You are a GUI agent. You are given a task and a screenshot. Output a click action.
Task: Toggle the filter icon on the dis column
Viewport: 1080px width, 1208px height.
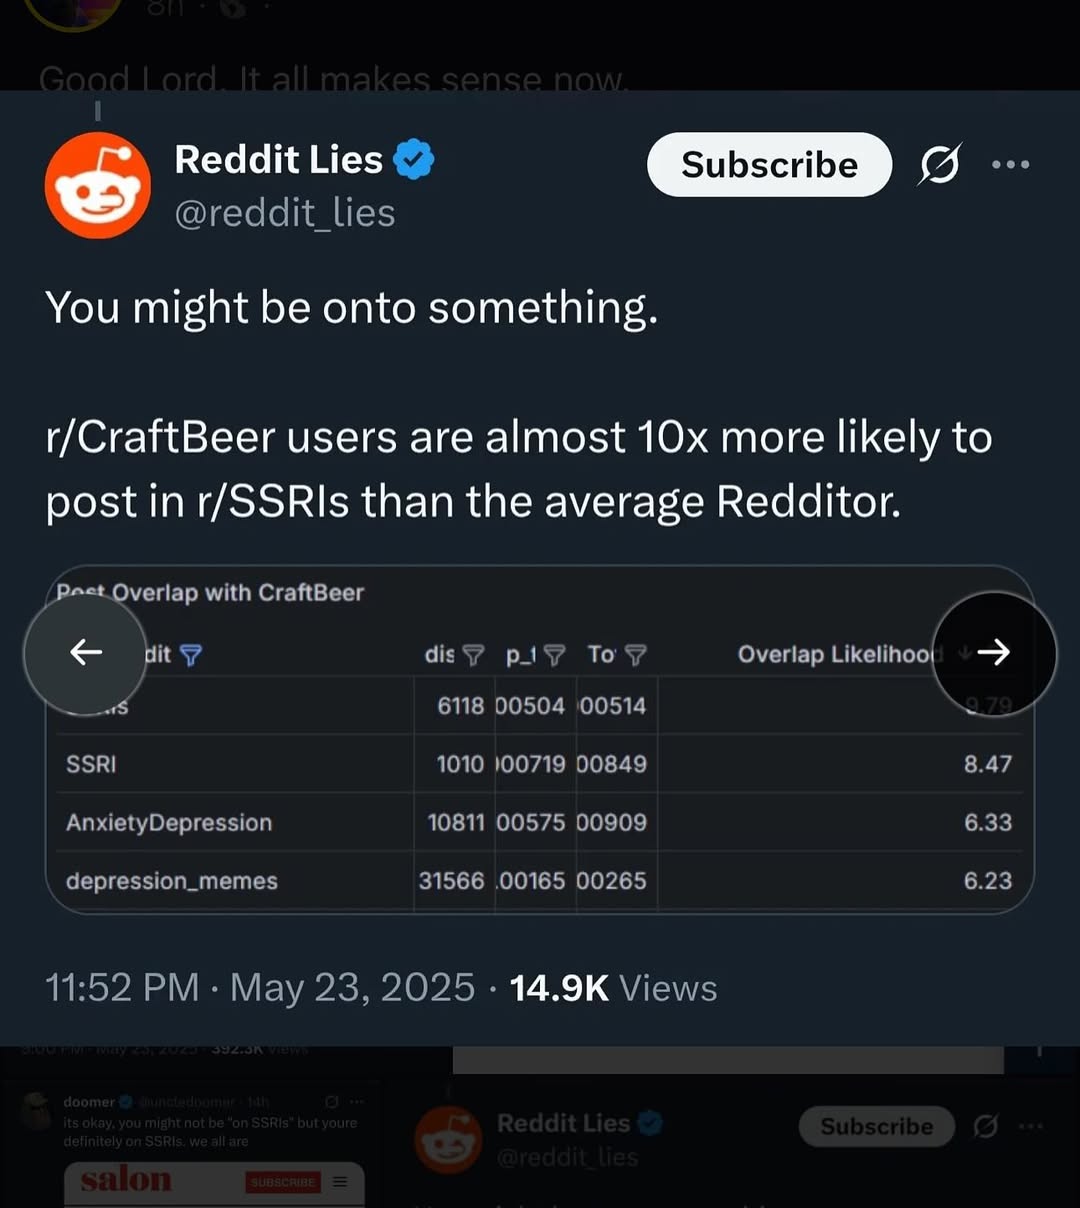474,655
